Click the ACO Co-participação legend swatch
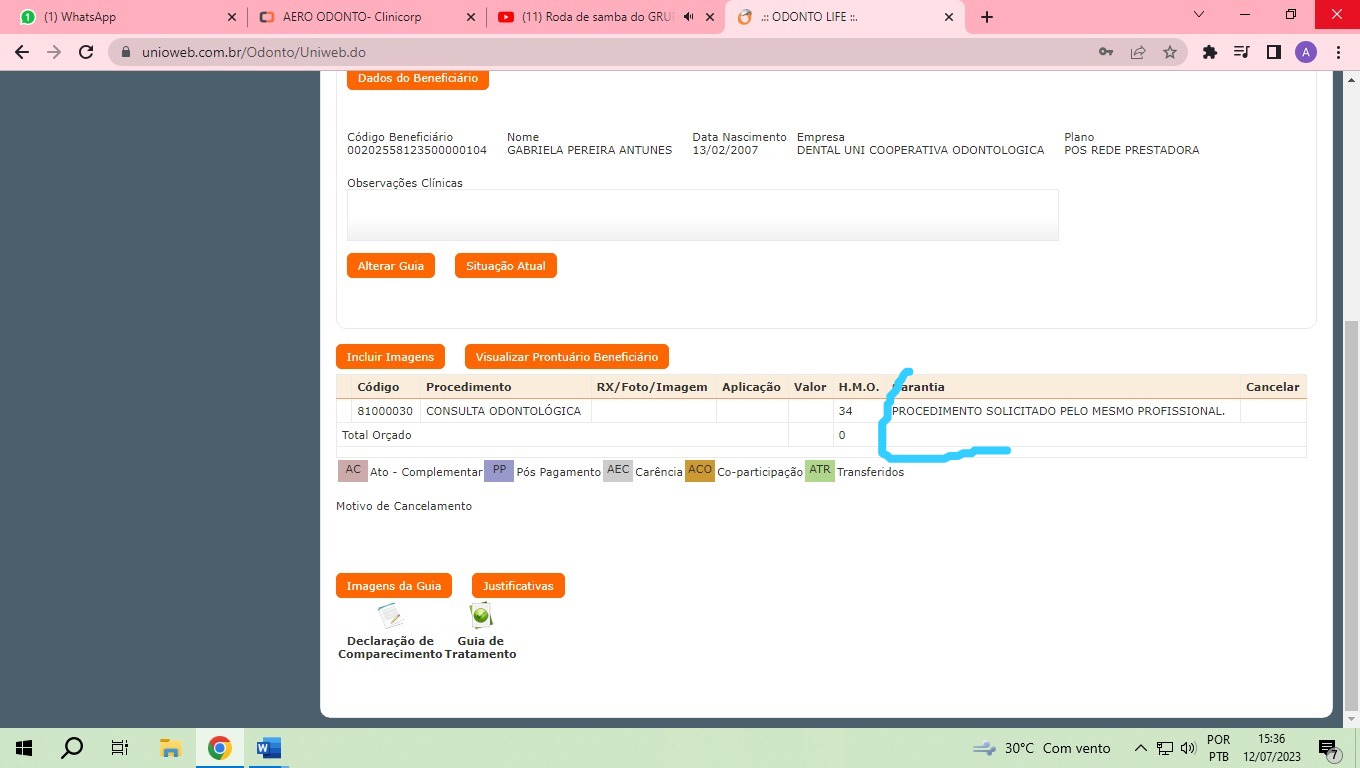 (700, 470)
